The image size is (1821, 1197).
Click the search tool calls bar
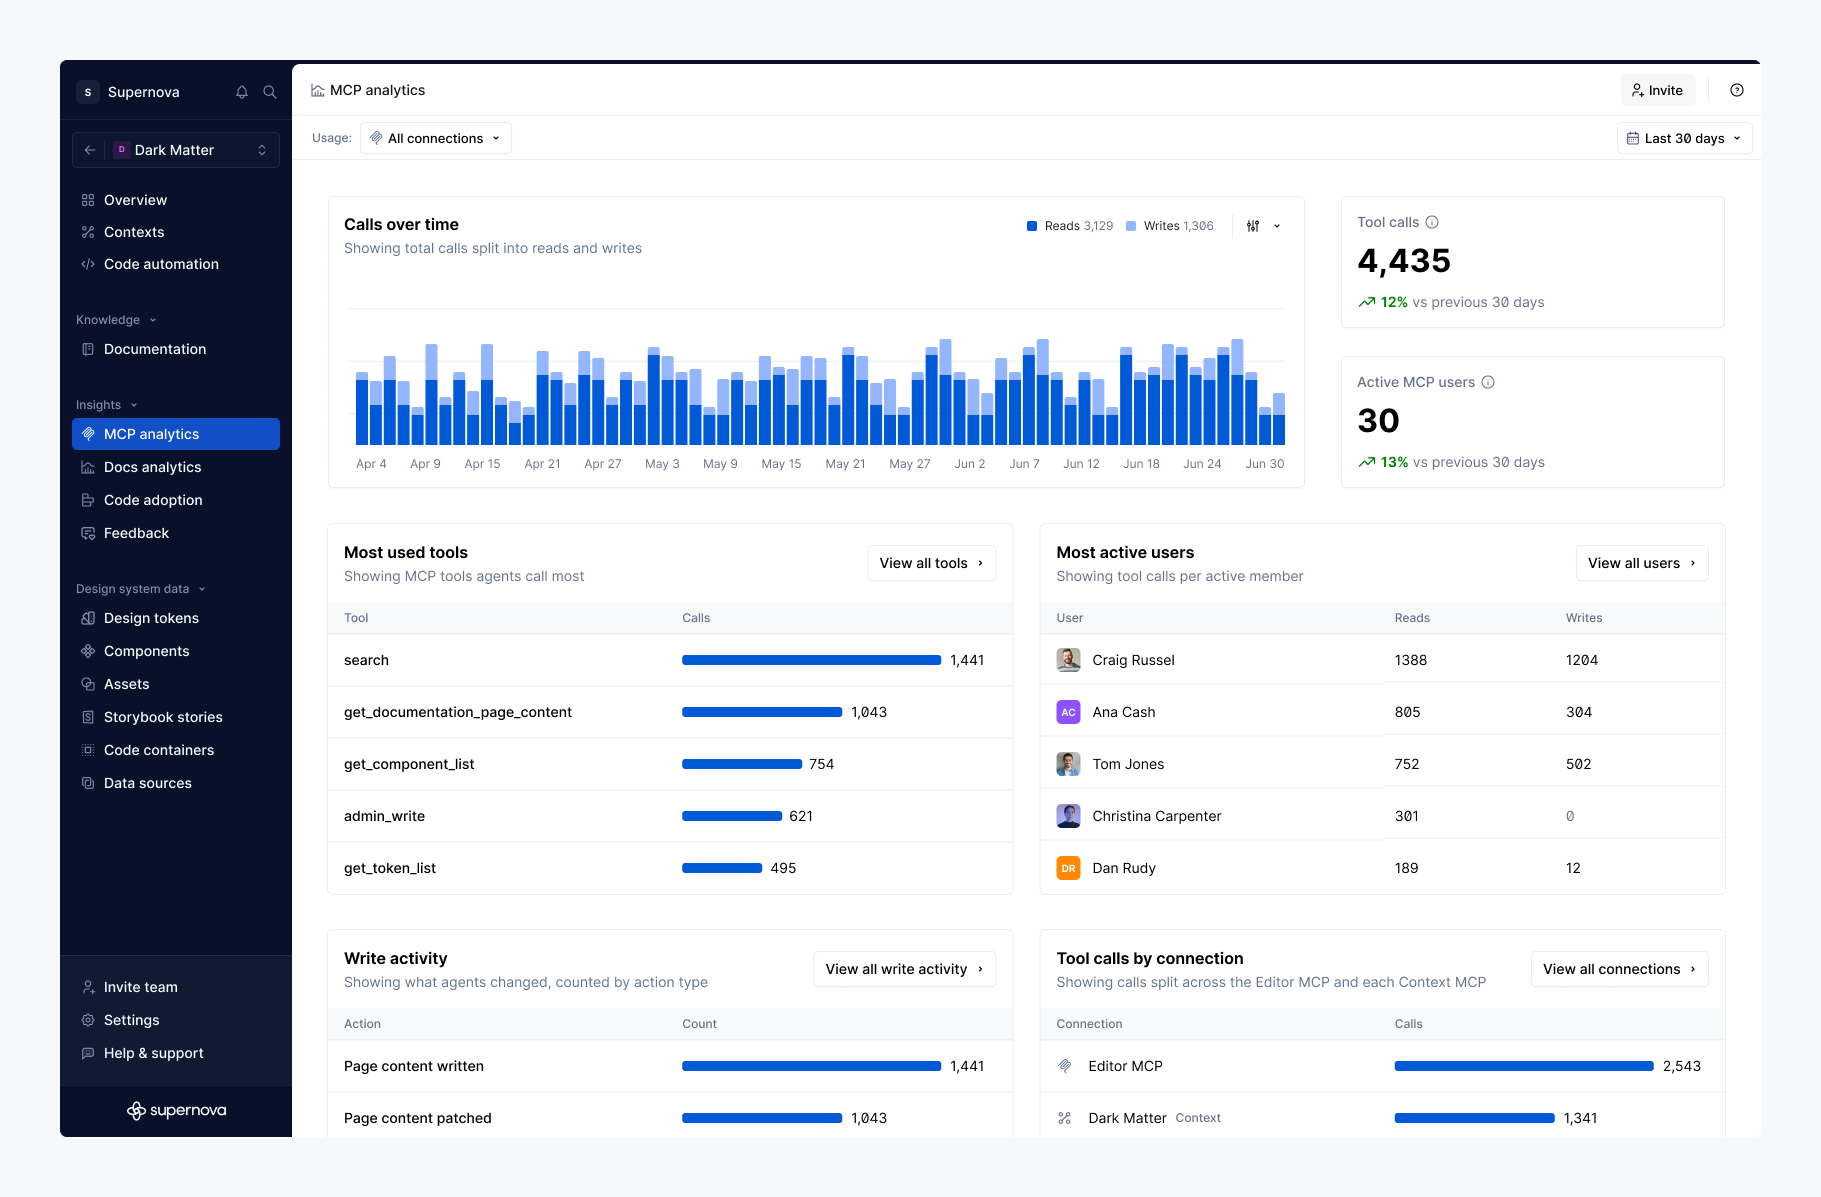[812, 660]
